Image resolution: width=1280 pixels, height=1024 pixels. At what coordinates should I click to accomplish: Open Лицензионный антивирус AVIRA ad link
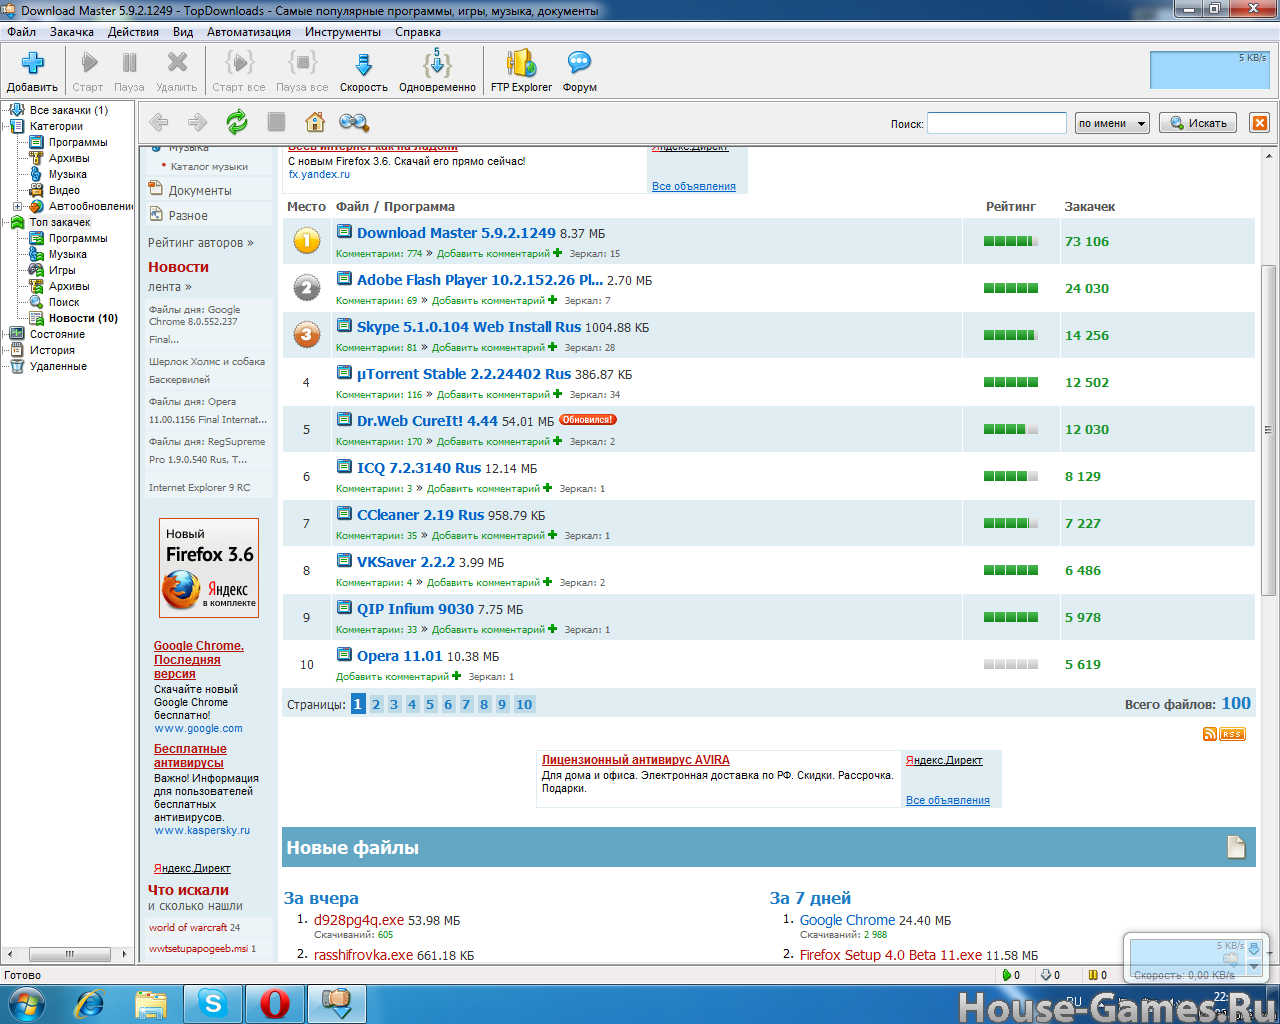point(636,760)
